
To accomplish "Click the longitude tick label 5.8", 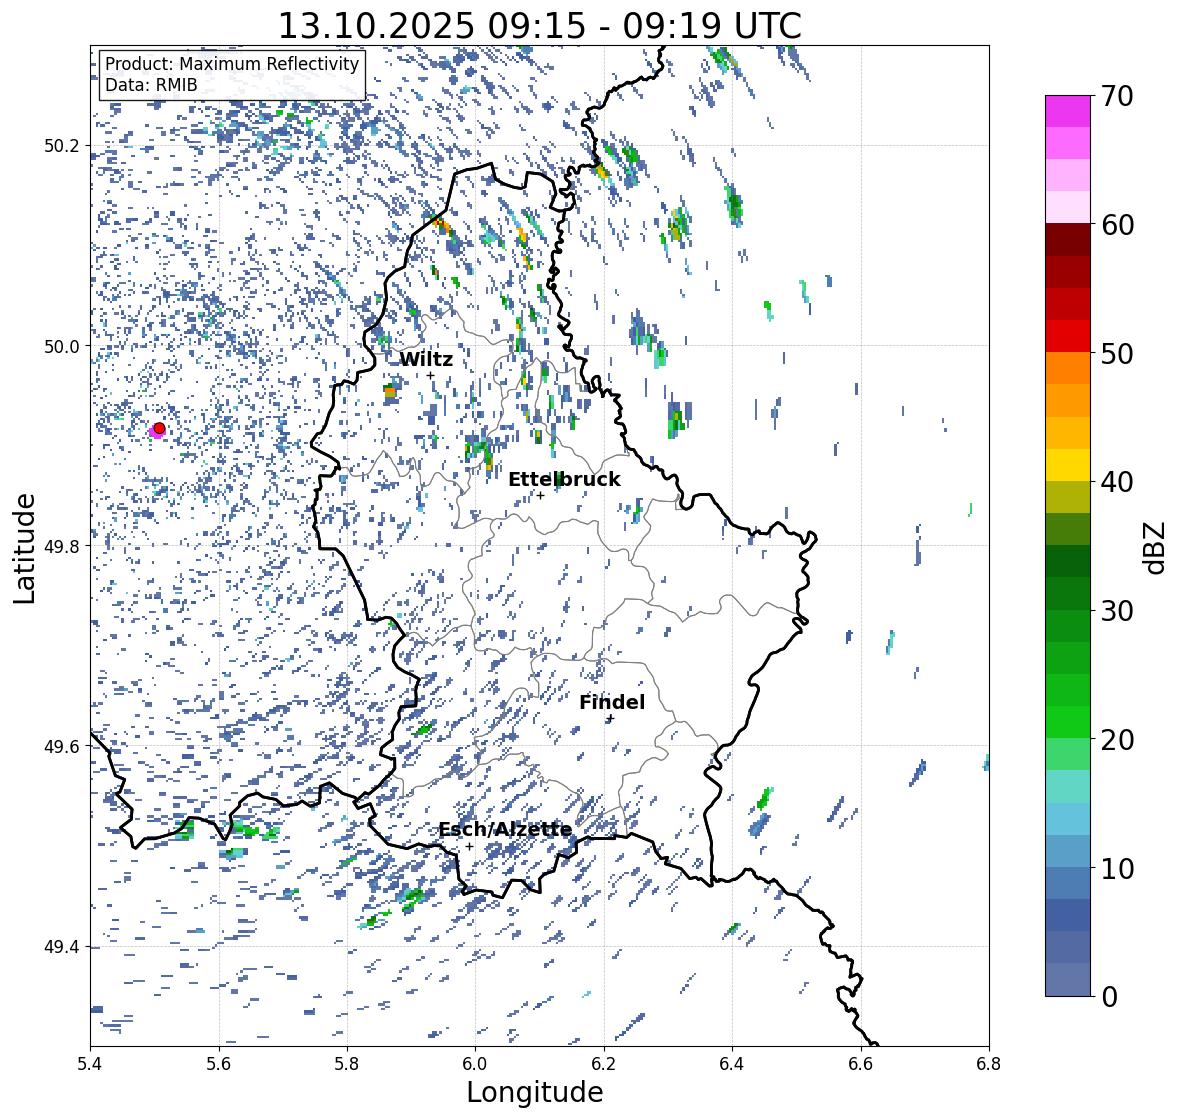I will tap(347, 1064).
